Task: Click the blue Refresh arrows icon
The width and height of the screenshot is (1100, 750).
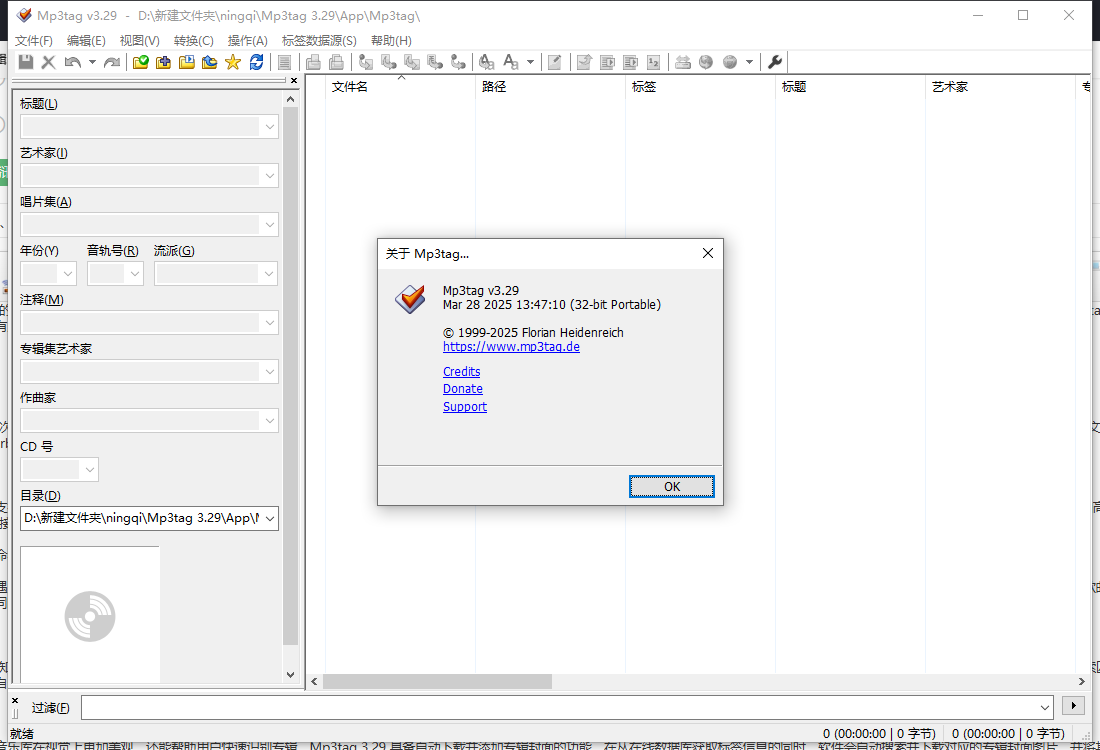Action: pyautogui.click(x=256, y=62)
